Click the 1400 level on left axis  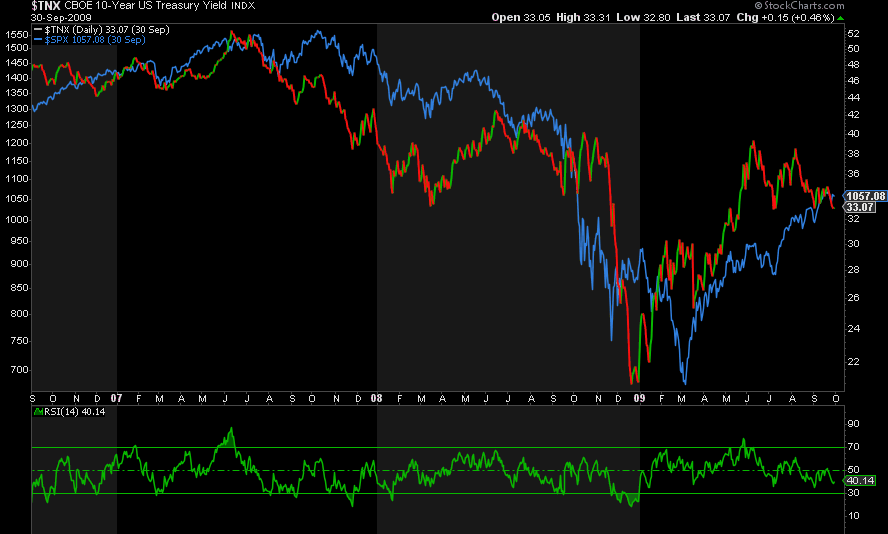coord(17,78)
